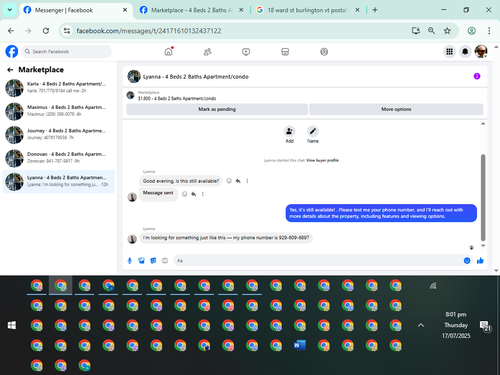
Task: Click the Name edit pencil icon
Action: click(313, 131)
